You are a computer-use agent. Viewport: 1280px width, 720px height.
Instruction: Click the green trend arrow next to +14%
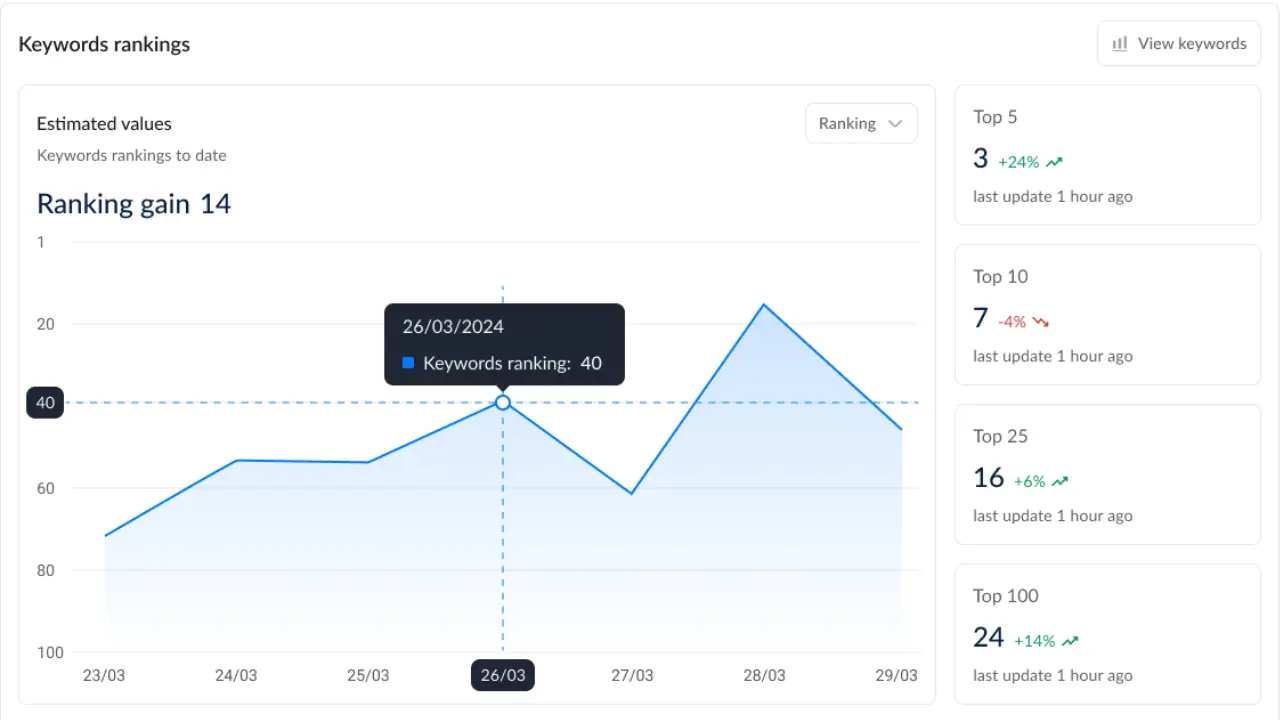[1069, 640]
